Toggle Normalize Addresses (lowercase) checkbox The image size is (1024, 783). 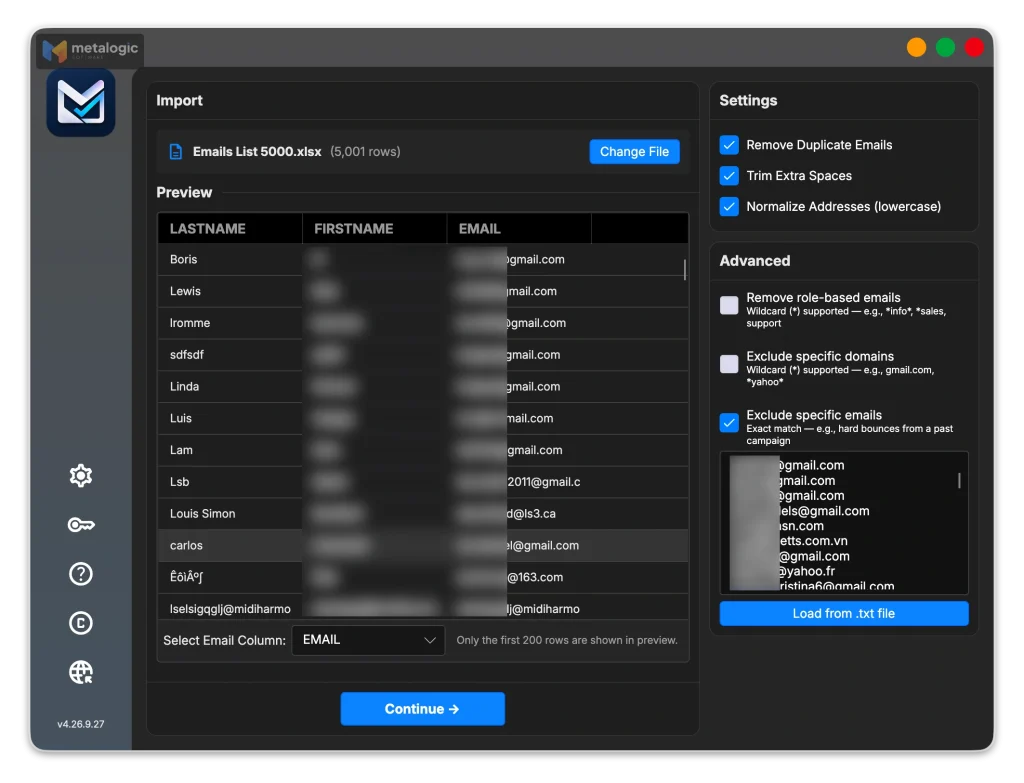tap(729, 206)
